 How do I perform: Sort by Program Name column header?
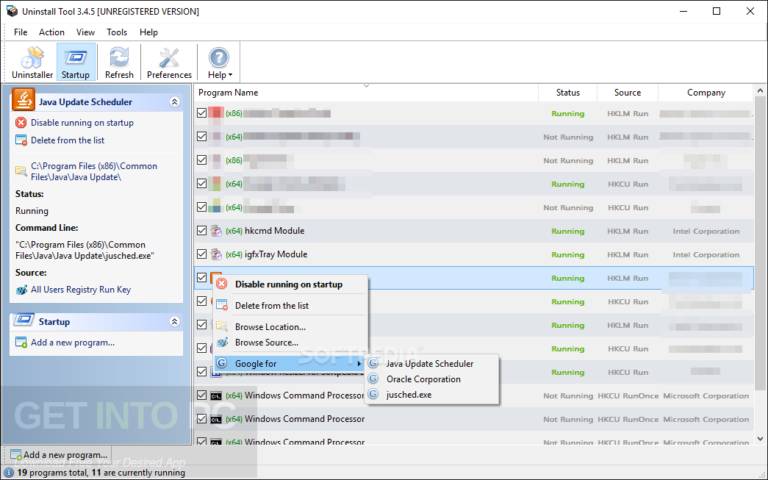(366, 93)
